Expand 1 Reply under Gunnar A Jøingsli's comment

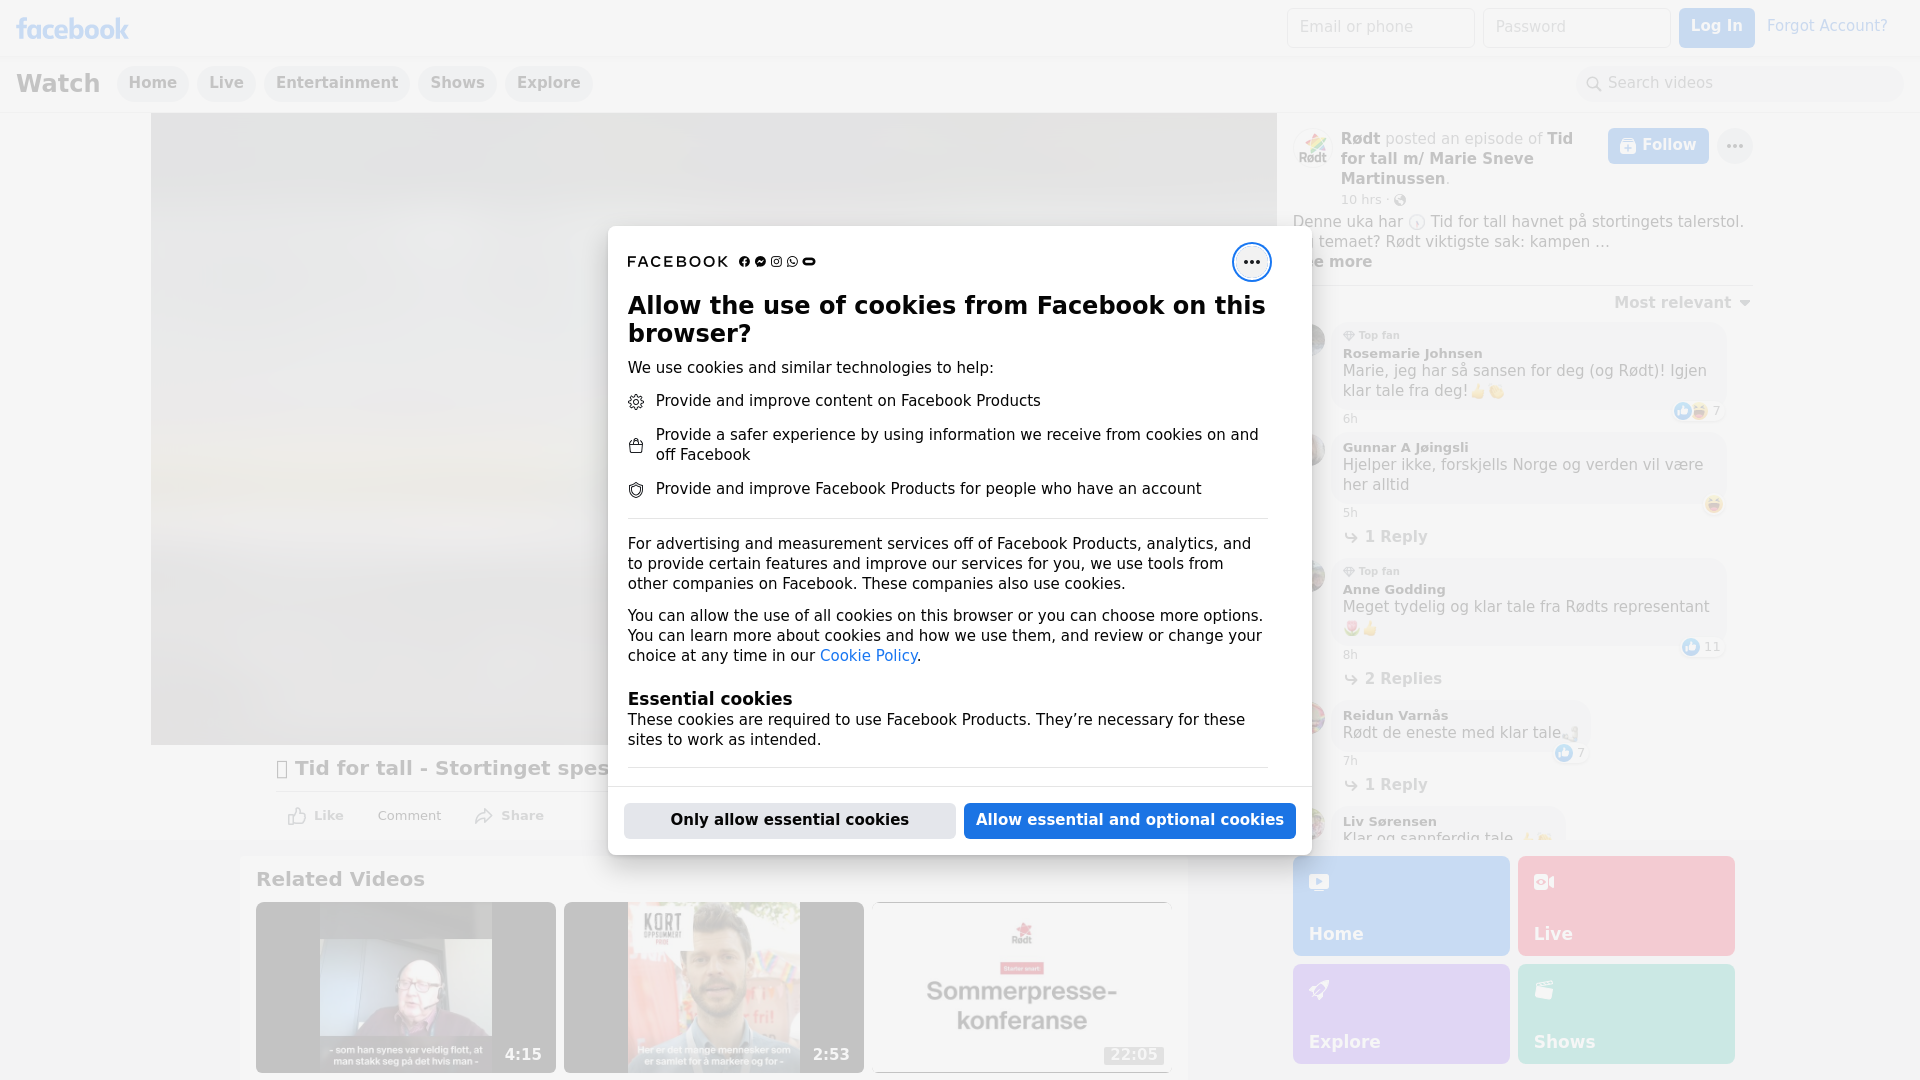pyautogui.click(x=1395, y=537)
